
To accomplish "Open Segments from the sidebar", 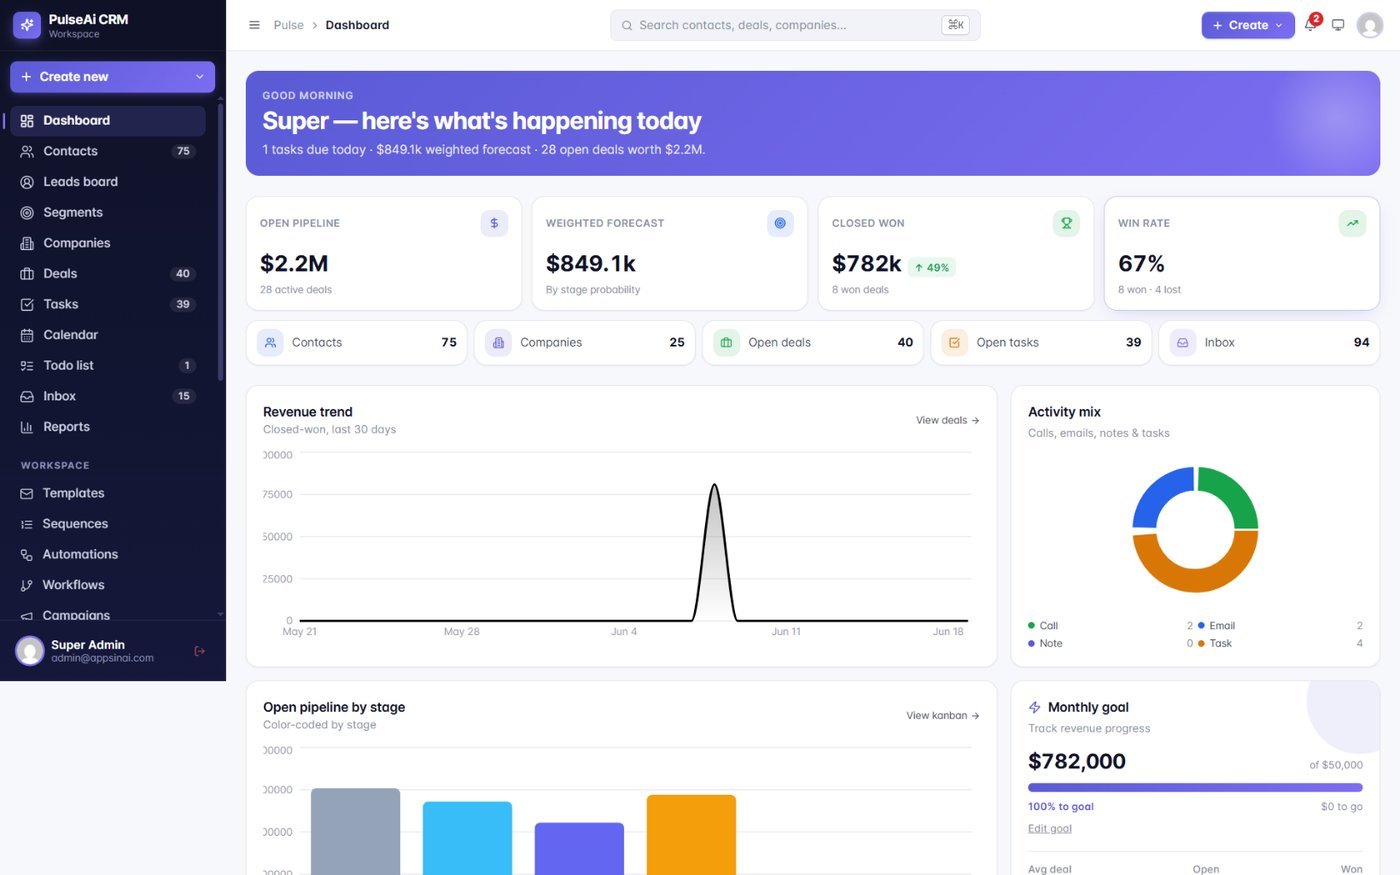I will (x=108, y=212).
